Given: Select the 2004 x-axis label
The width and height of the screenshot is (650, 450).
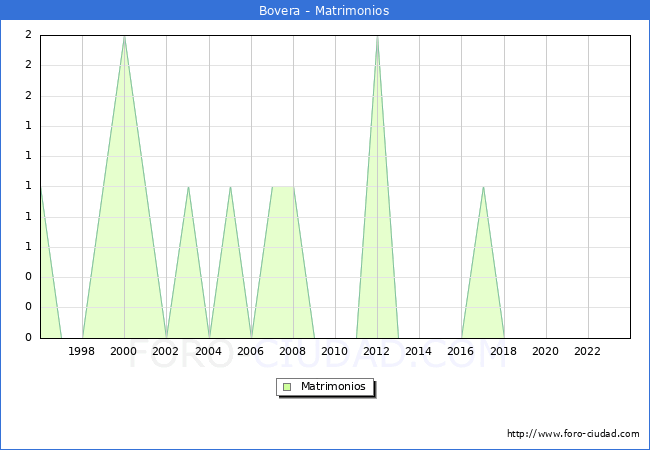Looking at the screenshot, I should (208, 351).
